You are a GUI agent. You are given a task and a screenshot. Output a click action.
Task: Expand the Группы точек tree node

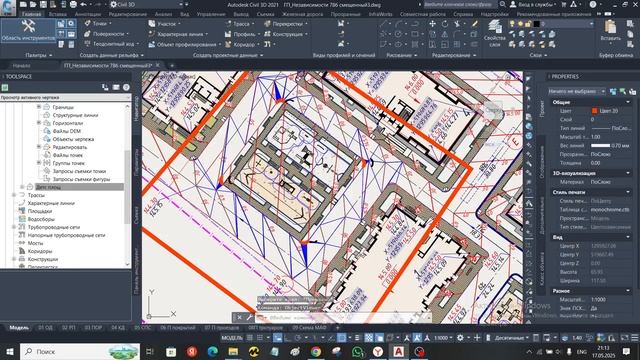pyautogui.click(x=39, y=163)
